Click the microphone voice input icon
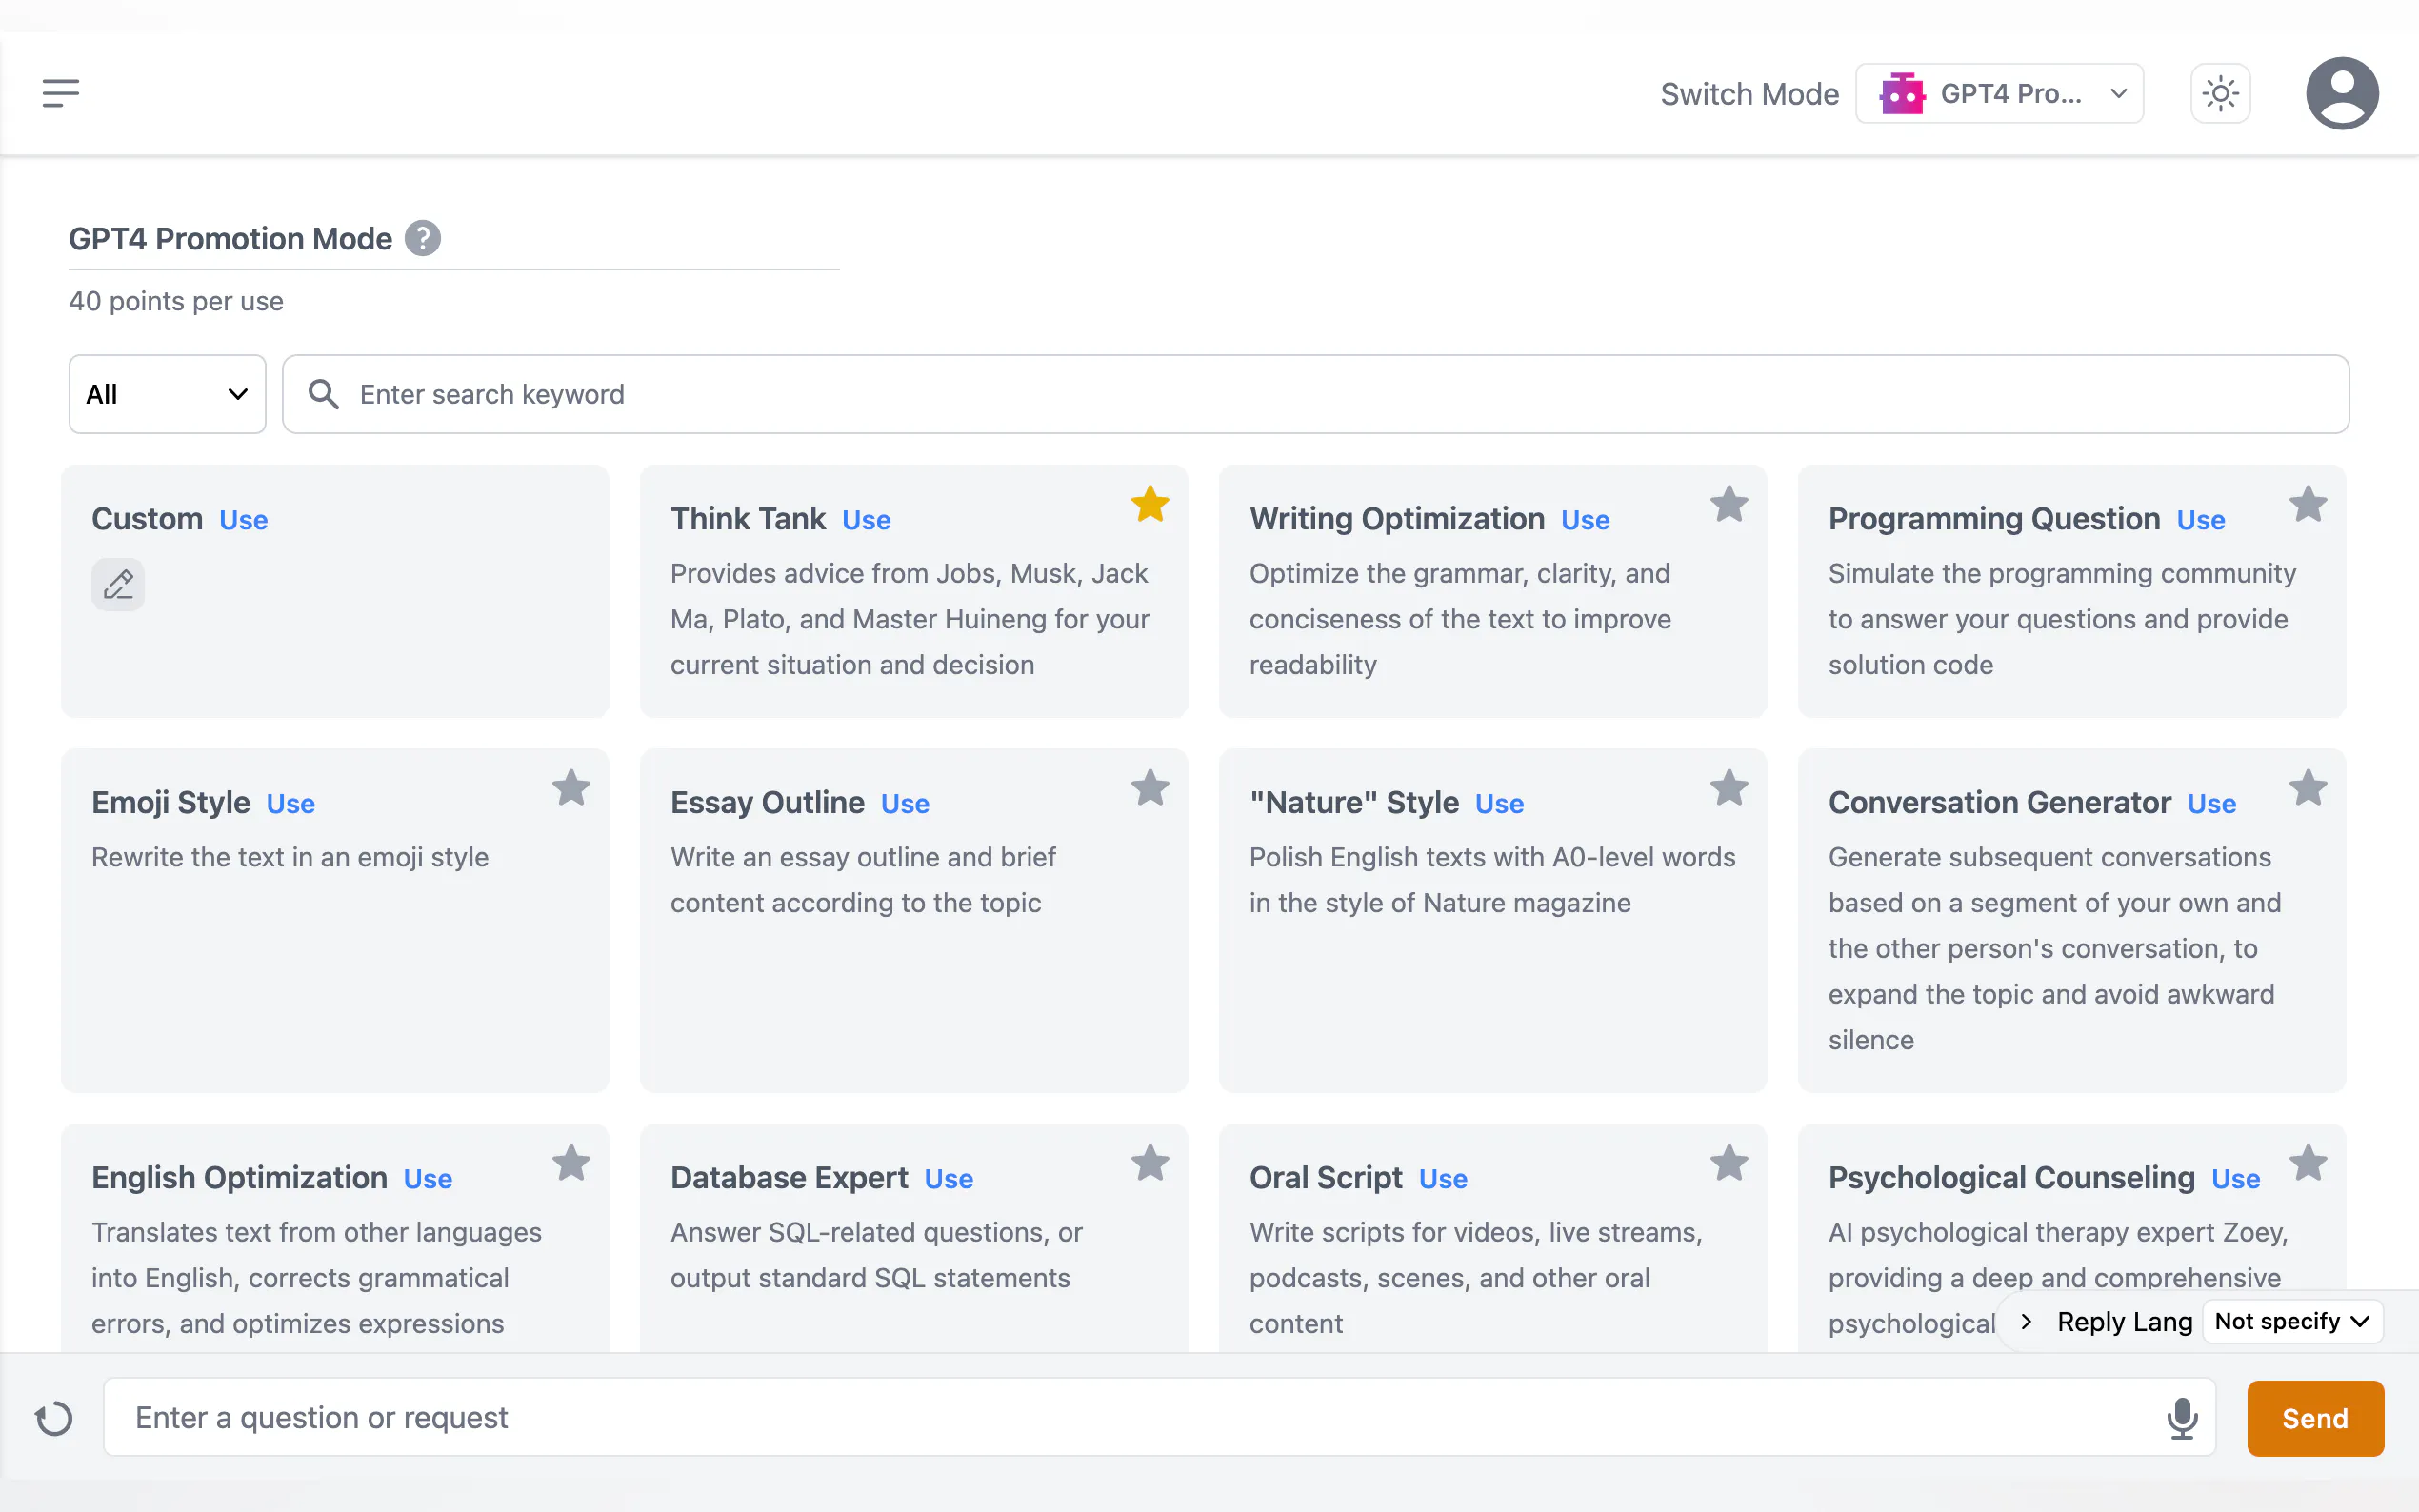 [2181, 1418]
